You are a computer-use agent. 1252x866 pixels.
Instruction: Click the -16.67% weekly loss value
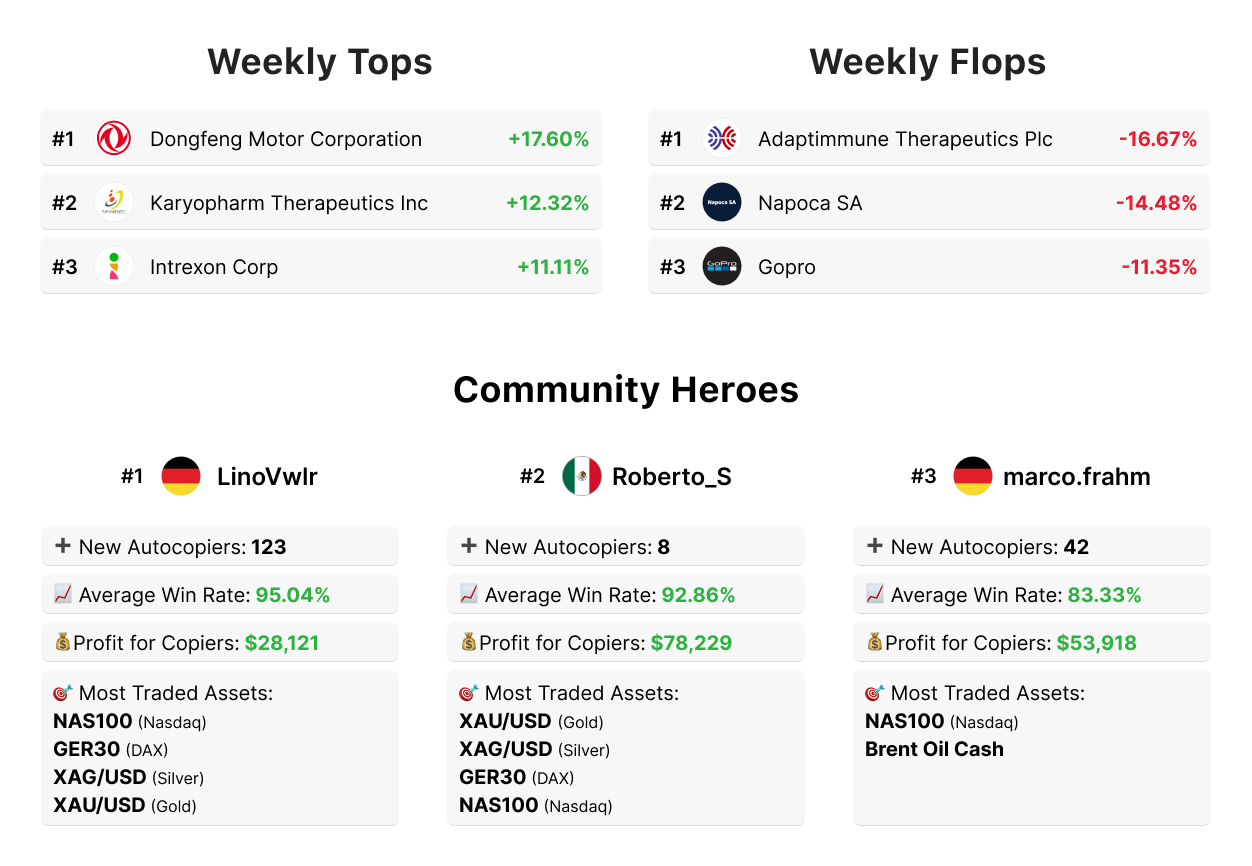coord(1157,139)
